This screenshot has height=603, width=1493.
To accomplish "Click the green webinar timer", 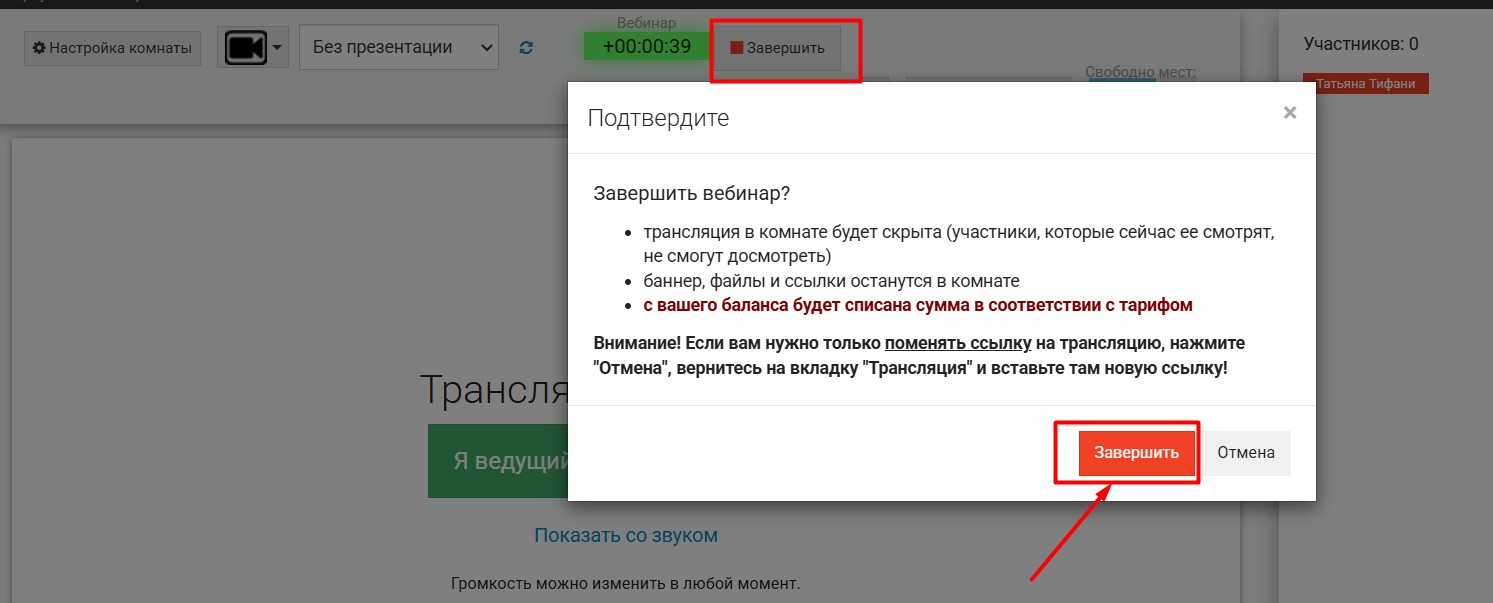I will 646,46.
